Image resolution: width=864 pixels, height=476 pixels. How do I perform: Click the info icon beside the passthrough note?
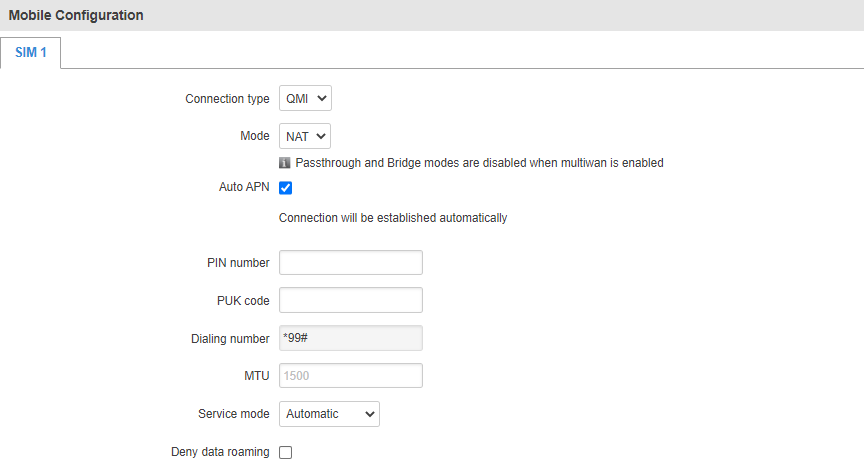pos(285,162)
